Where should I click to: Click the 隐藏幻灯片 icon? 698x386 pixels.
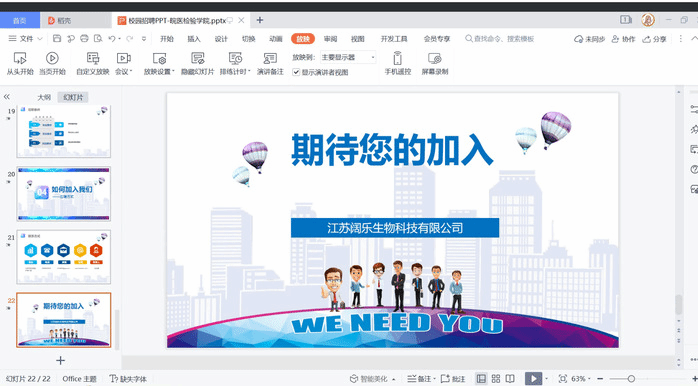point(197,58)
